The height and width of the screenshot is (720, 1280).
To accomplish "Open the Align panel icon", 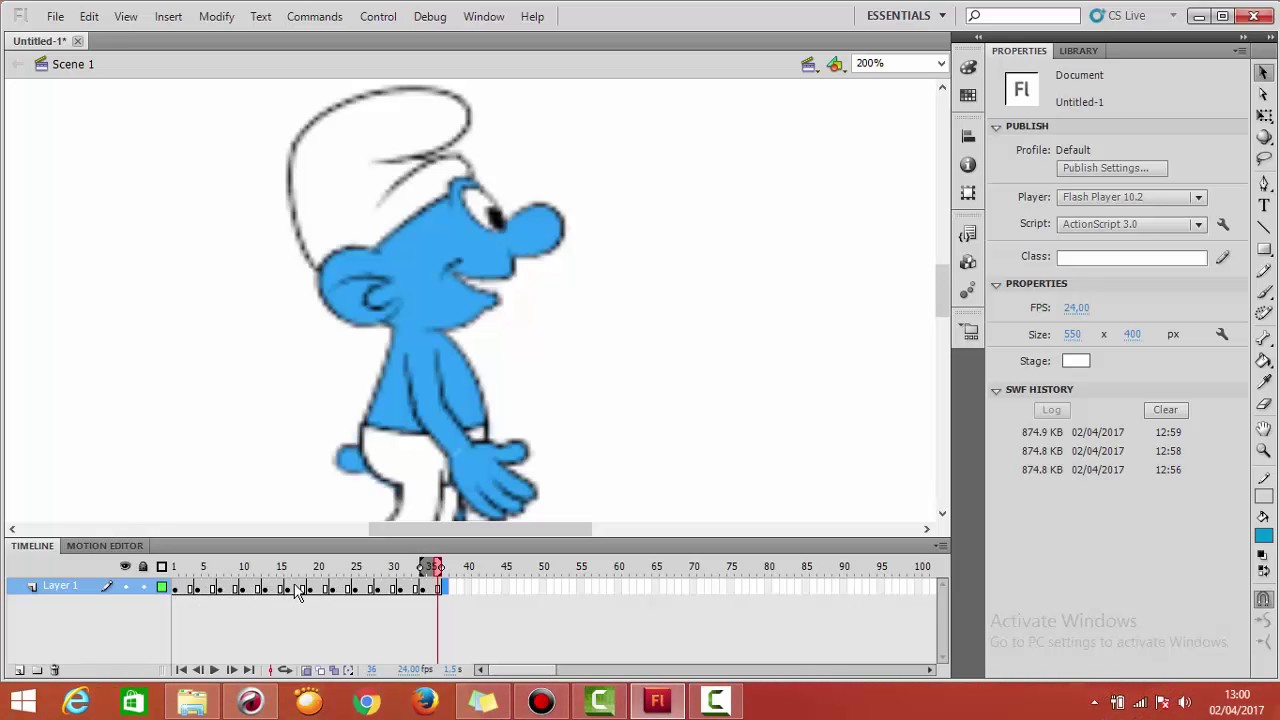I will tap(968, 136).
